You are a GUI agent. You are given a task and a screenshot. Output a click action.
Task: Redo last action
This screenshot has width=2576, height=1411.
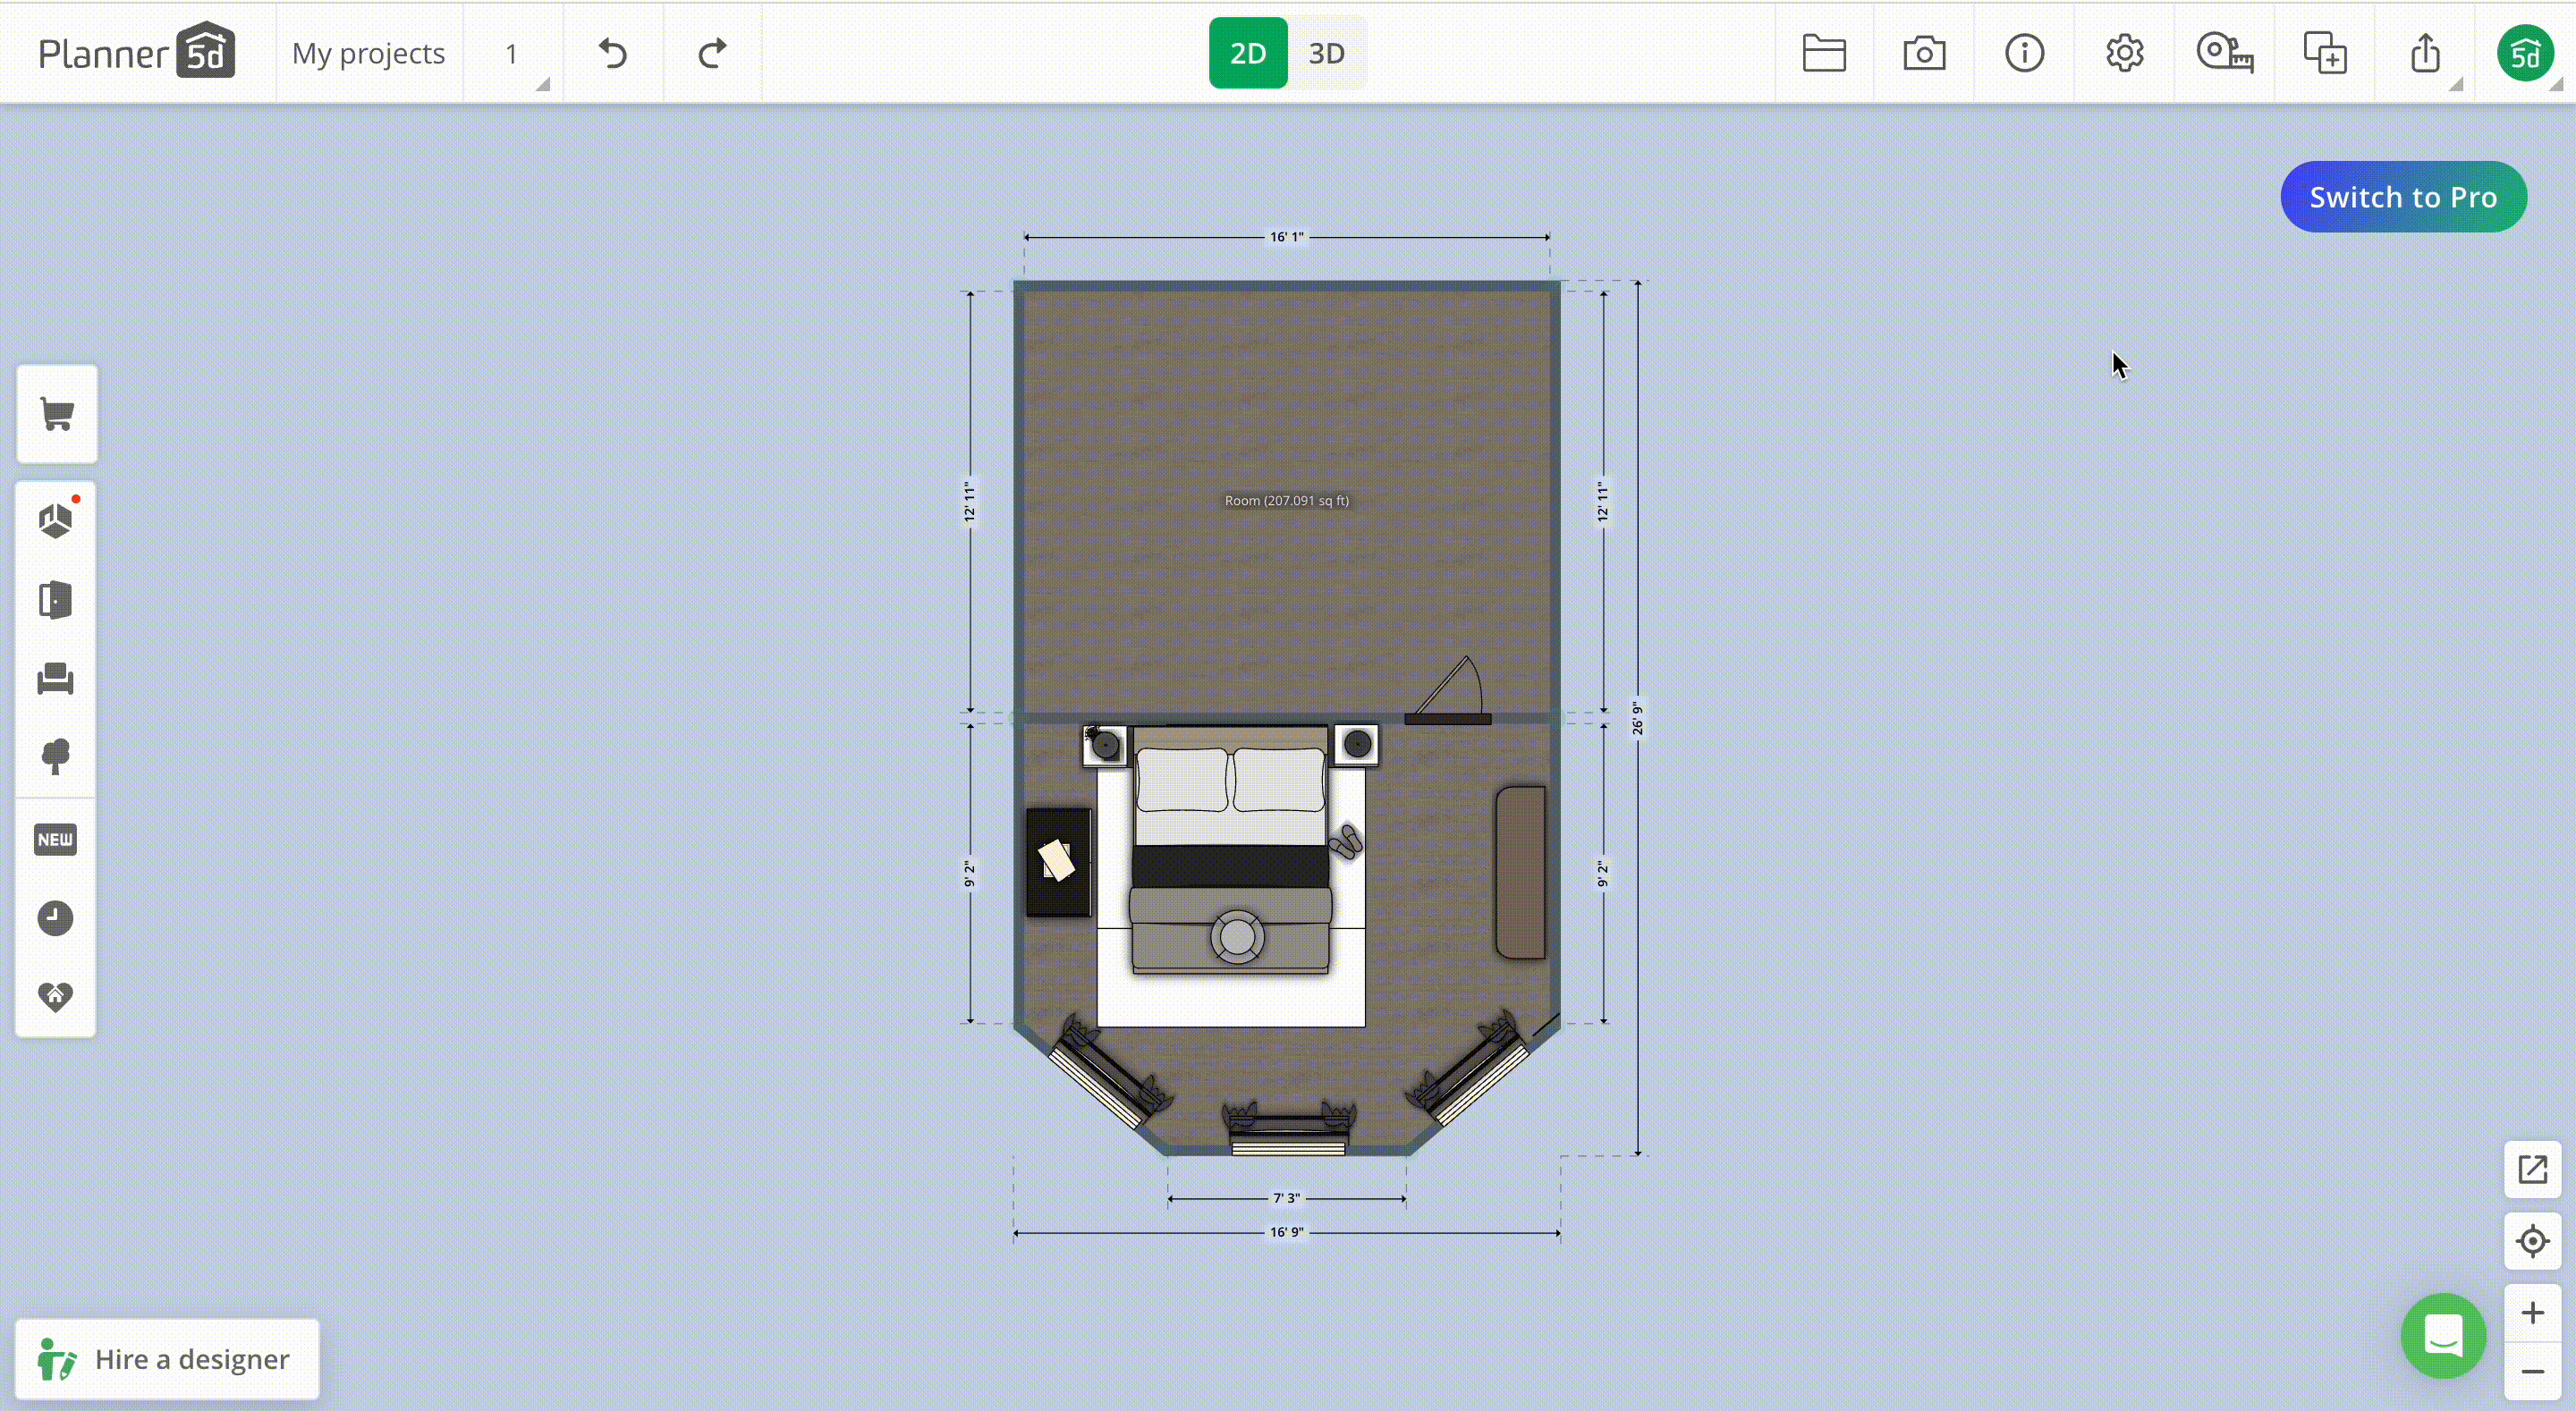[711, 52]
